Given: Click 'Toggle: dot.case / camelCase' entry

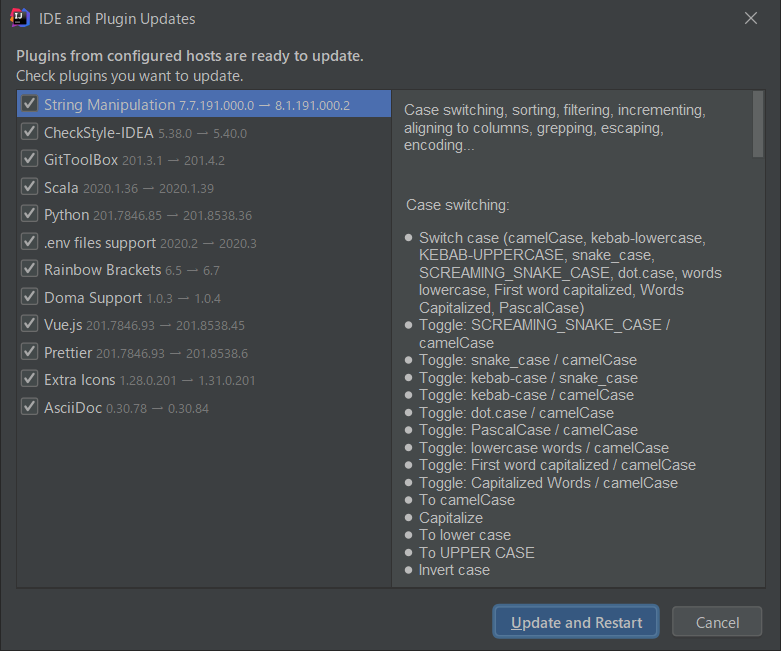Looking at the screenshot, I should pyautogui.click(x=516, y=412).
